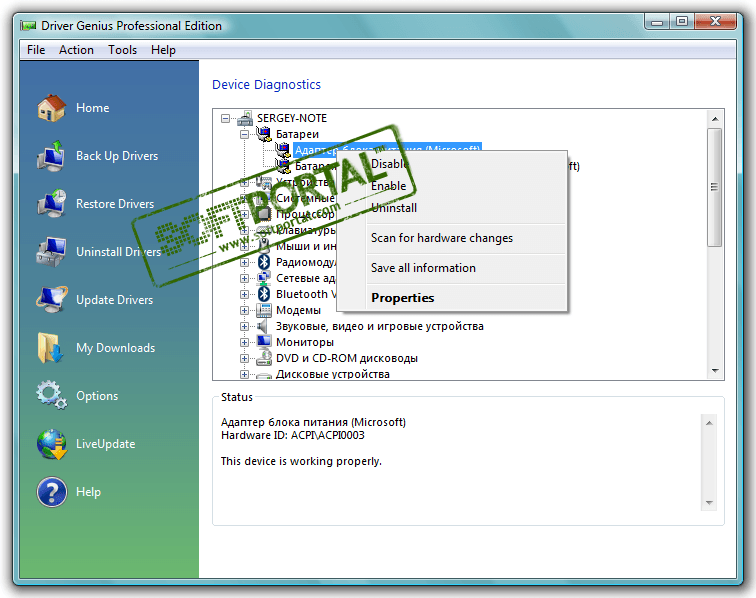Click Status box scroll down arrow
This screenshot has width=756, height=598.
click(709, 503)
